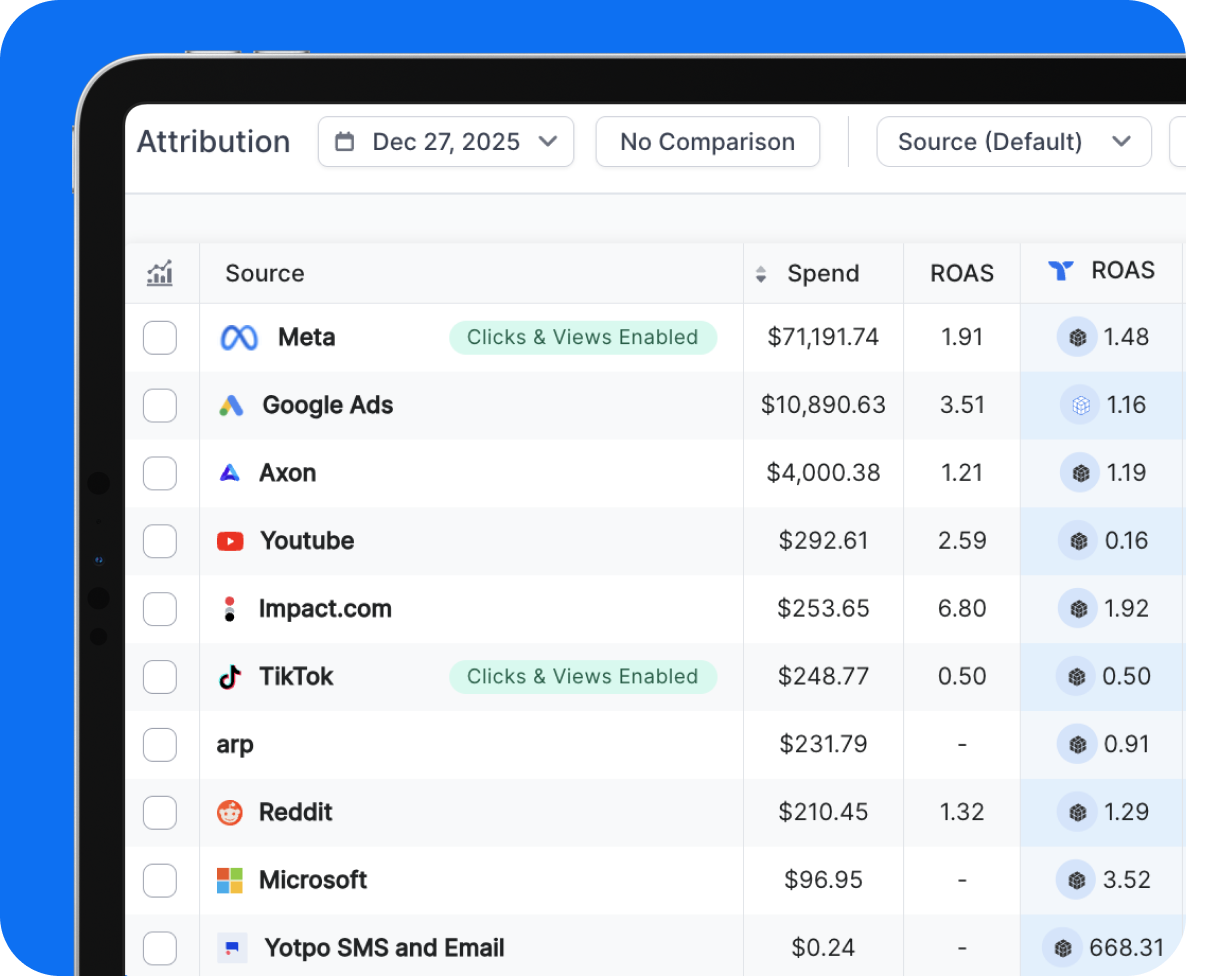Click the $71,191.74 spend value
The height and width of the screenshot is (980, 1208).
[823, 338]
